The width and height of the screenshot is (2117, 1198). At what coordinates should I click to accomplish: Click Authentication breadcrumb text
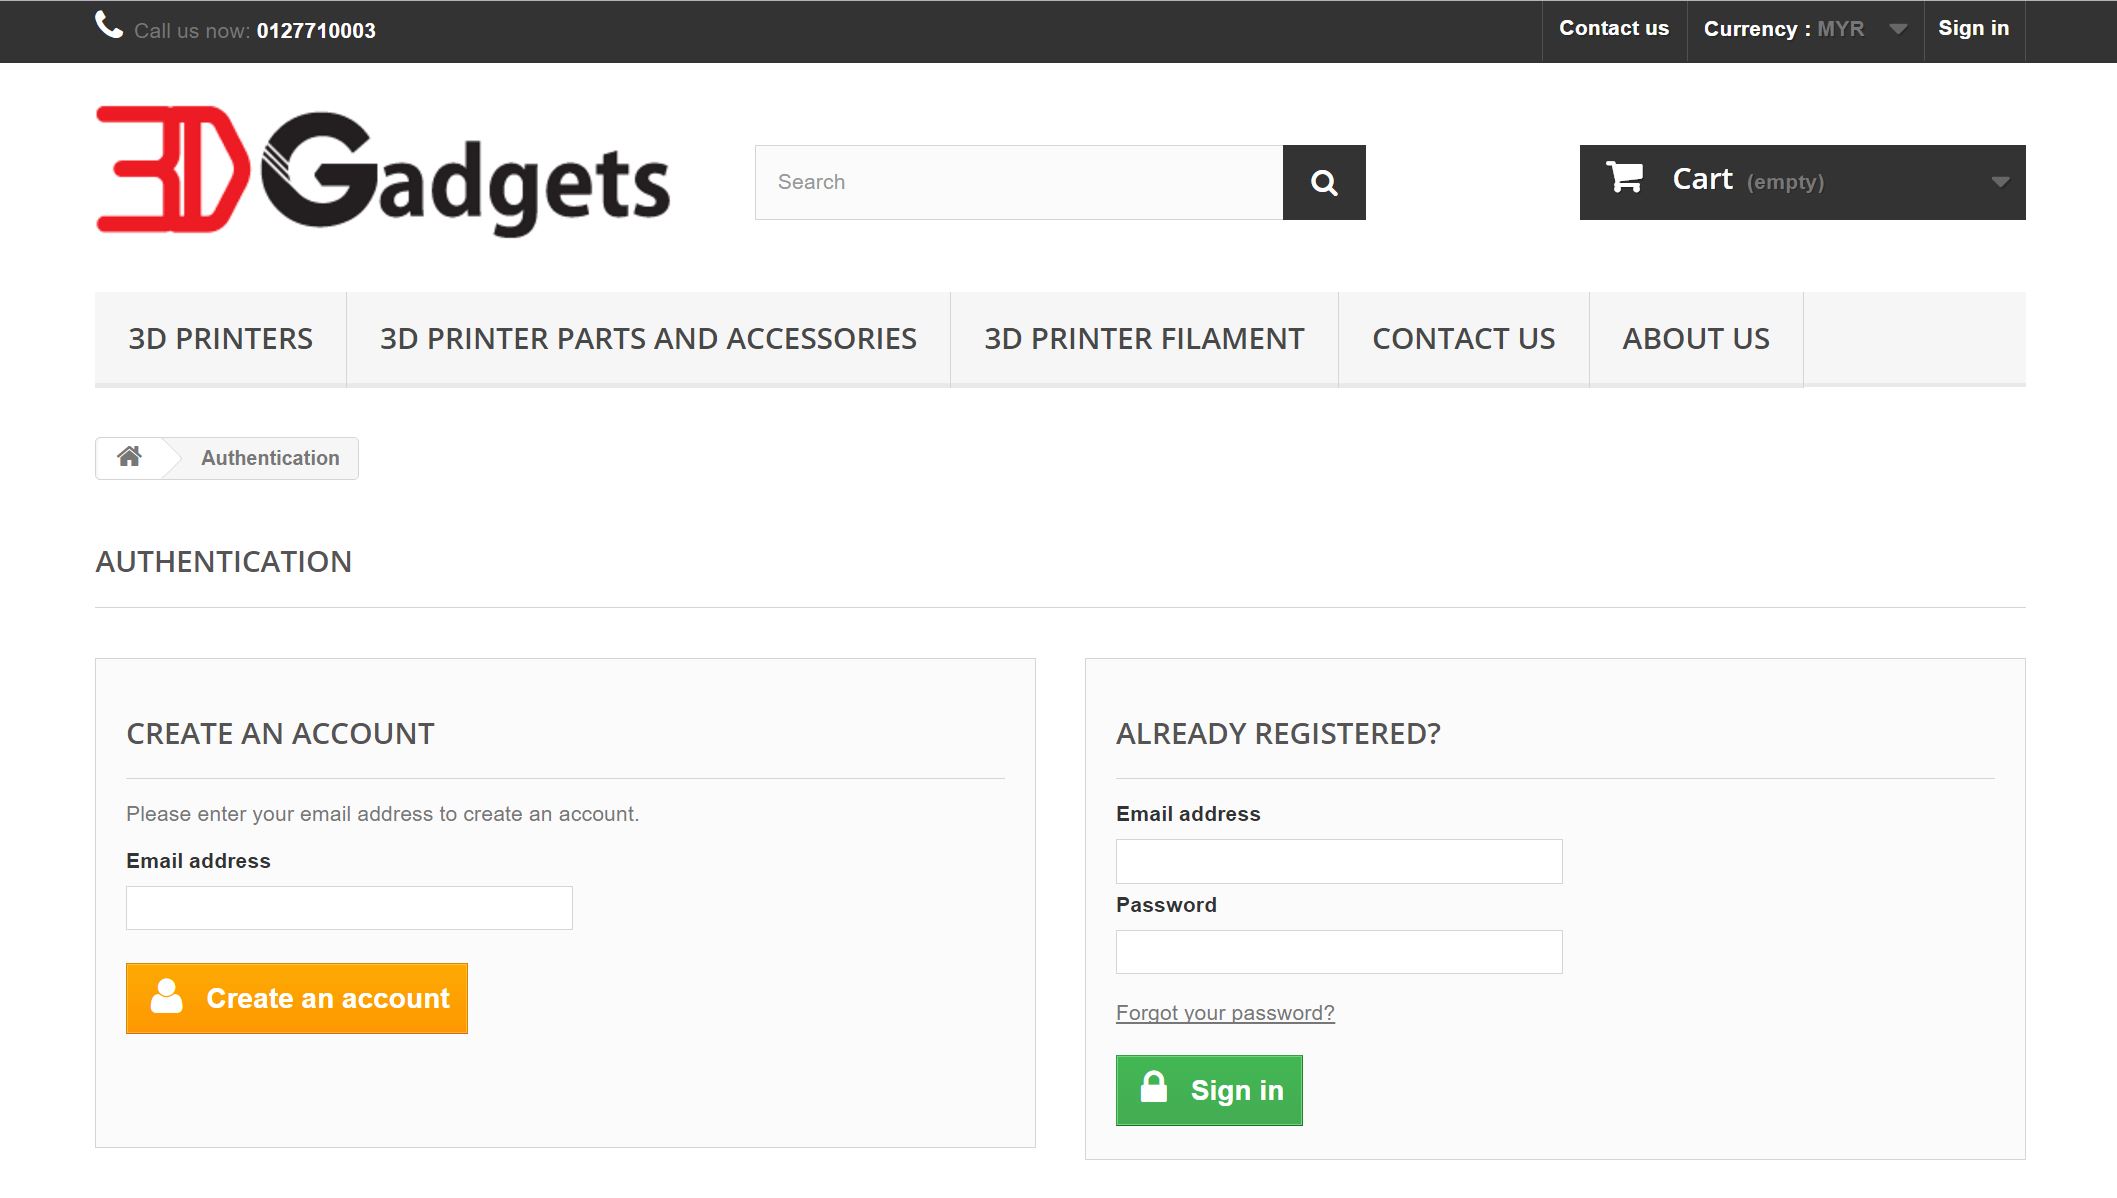(x=270, y=458)
